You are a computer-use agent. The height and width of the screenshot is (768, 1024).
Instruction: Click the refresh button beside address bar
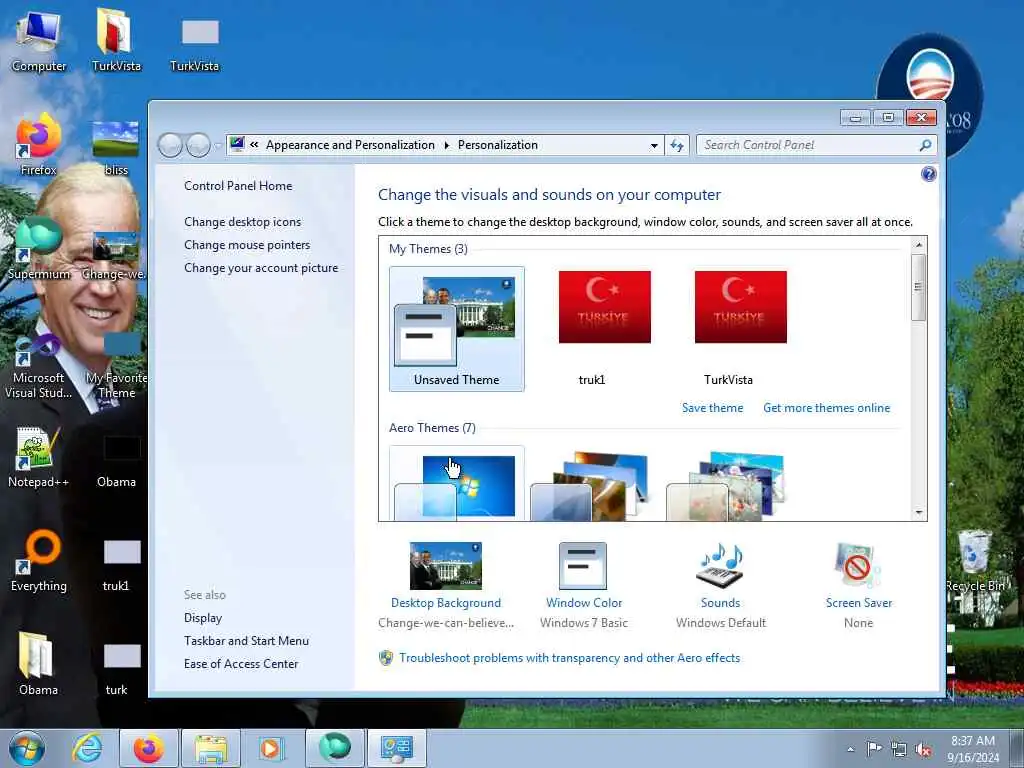[677, 145]
